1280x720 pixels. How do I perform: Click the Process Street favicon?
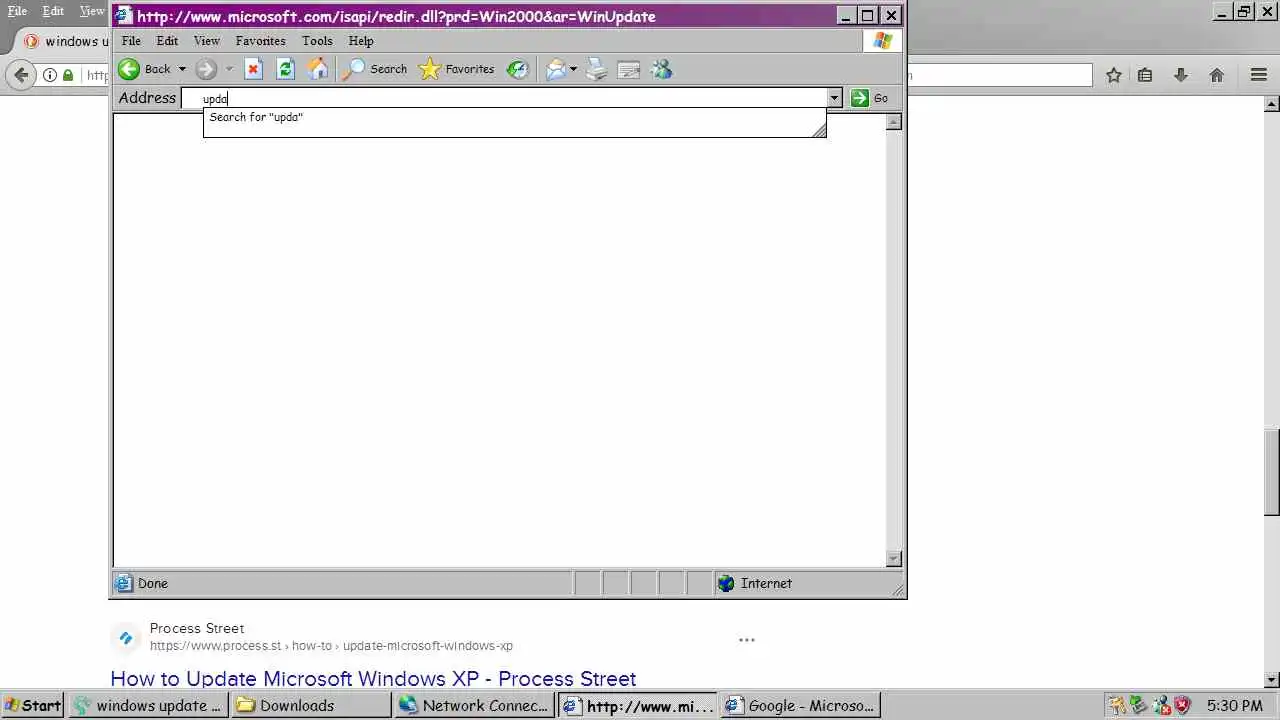[x=126, y=638]
